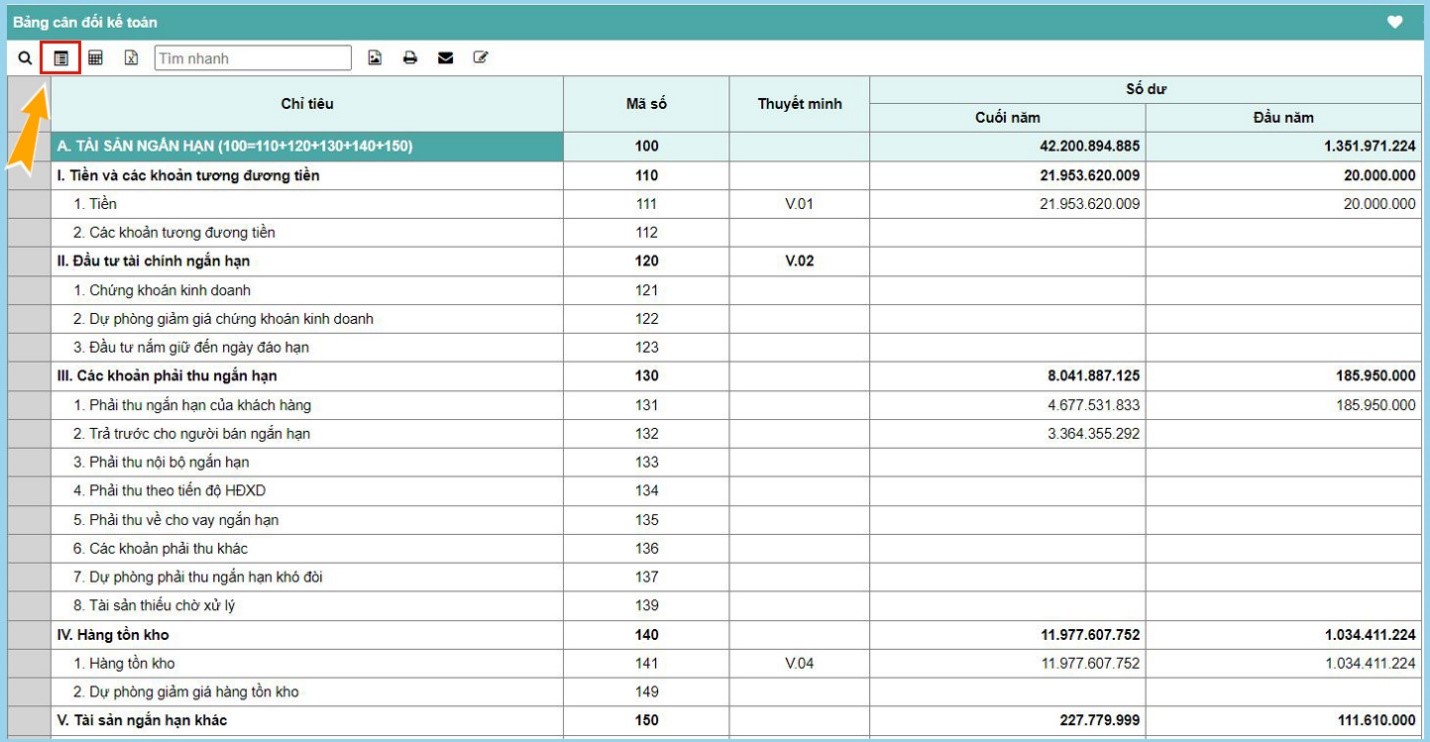1430x742 pixels.
Task: Select row 'III. Các khoản phải thu ngắn hạn'
Action: click(x=167, y=376)
